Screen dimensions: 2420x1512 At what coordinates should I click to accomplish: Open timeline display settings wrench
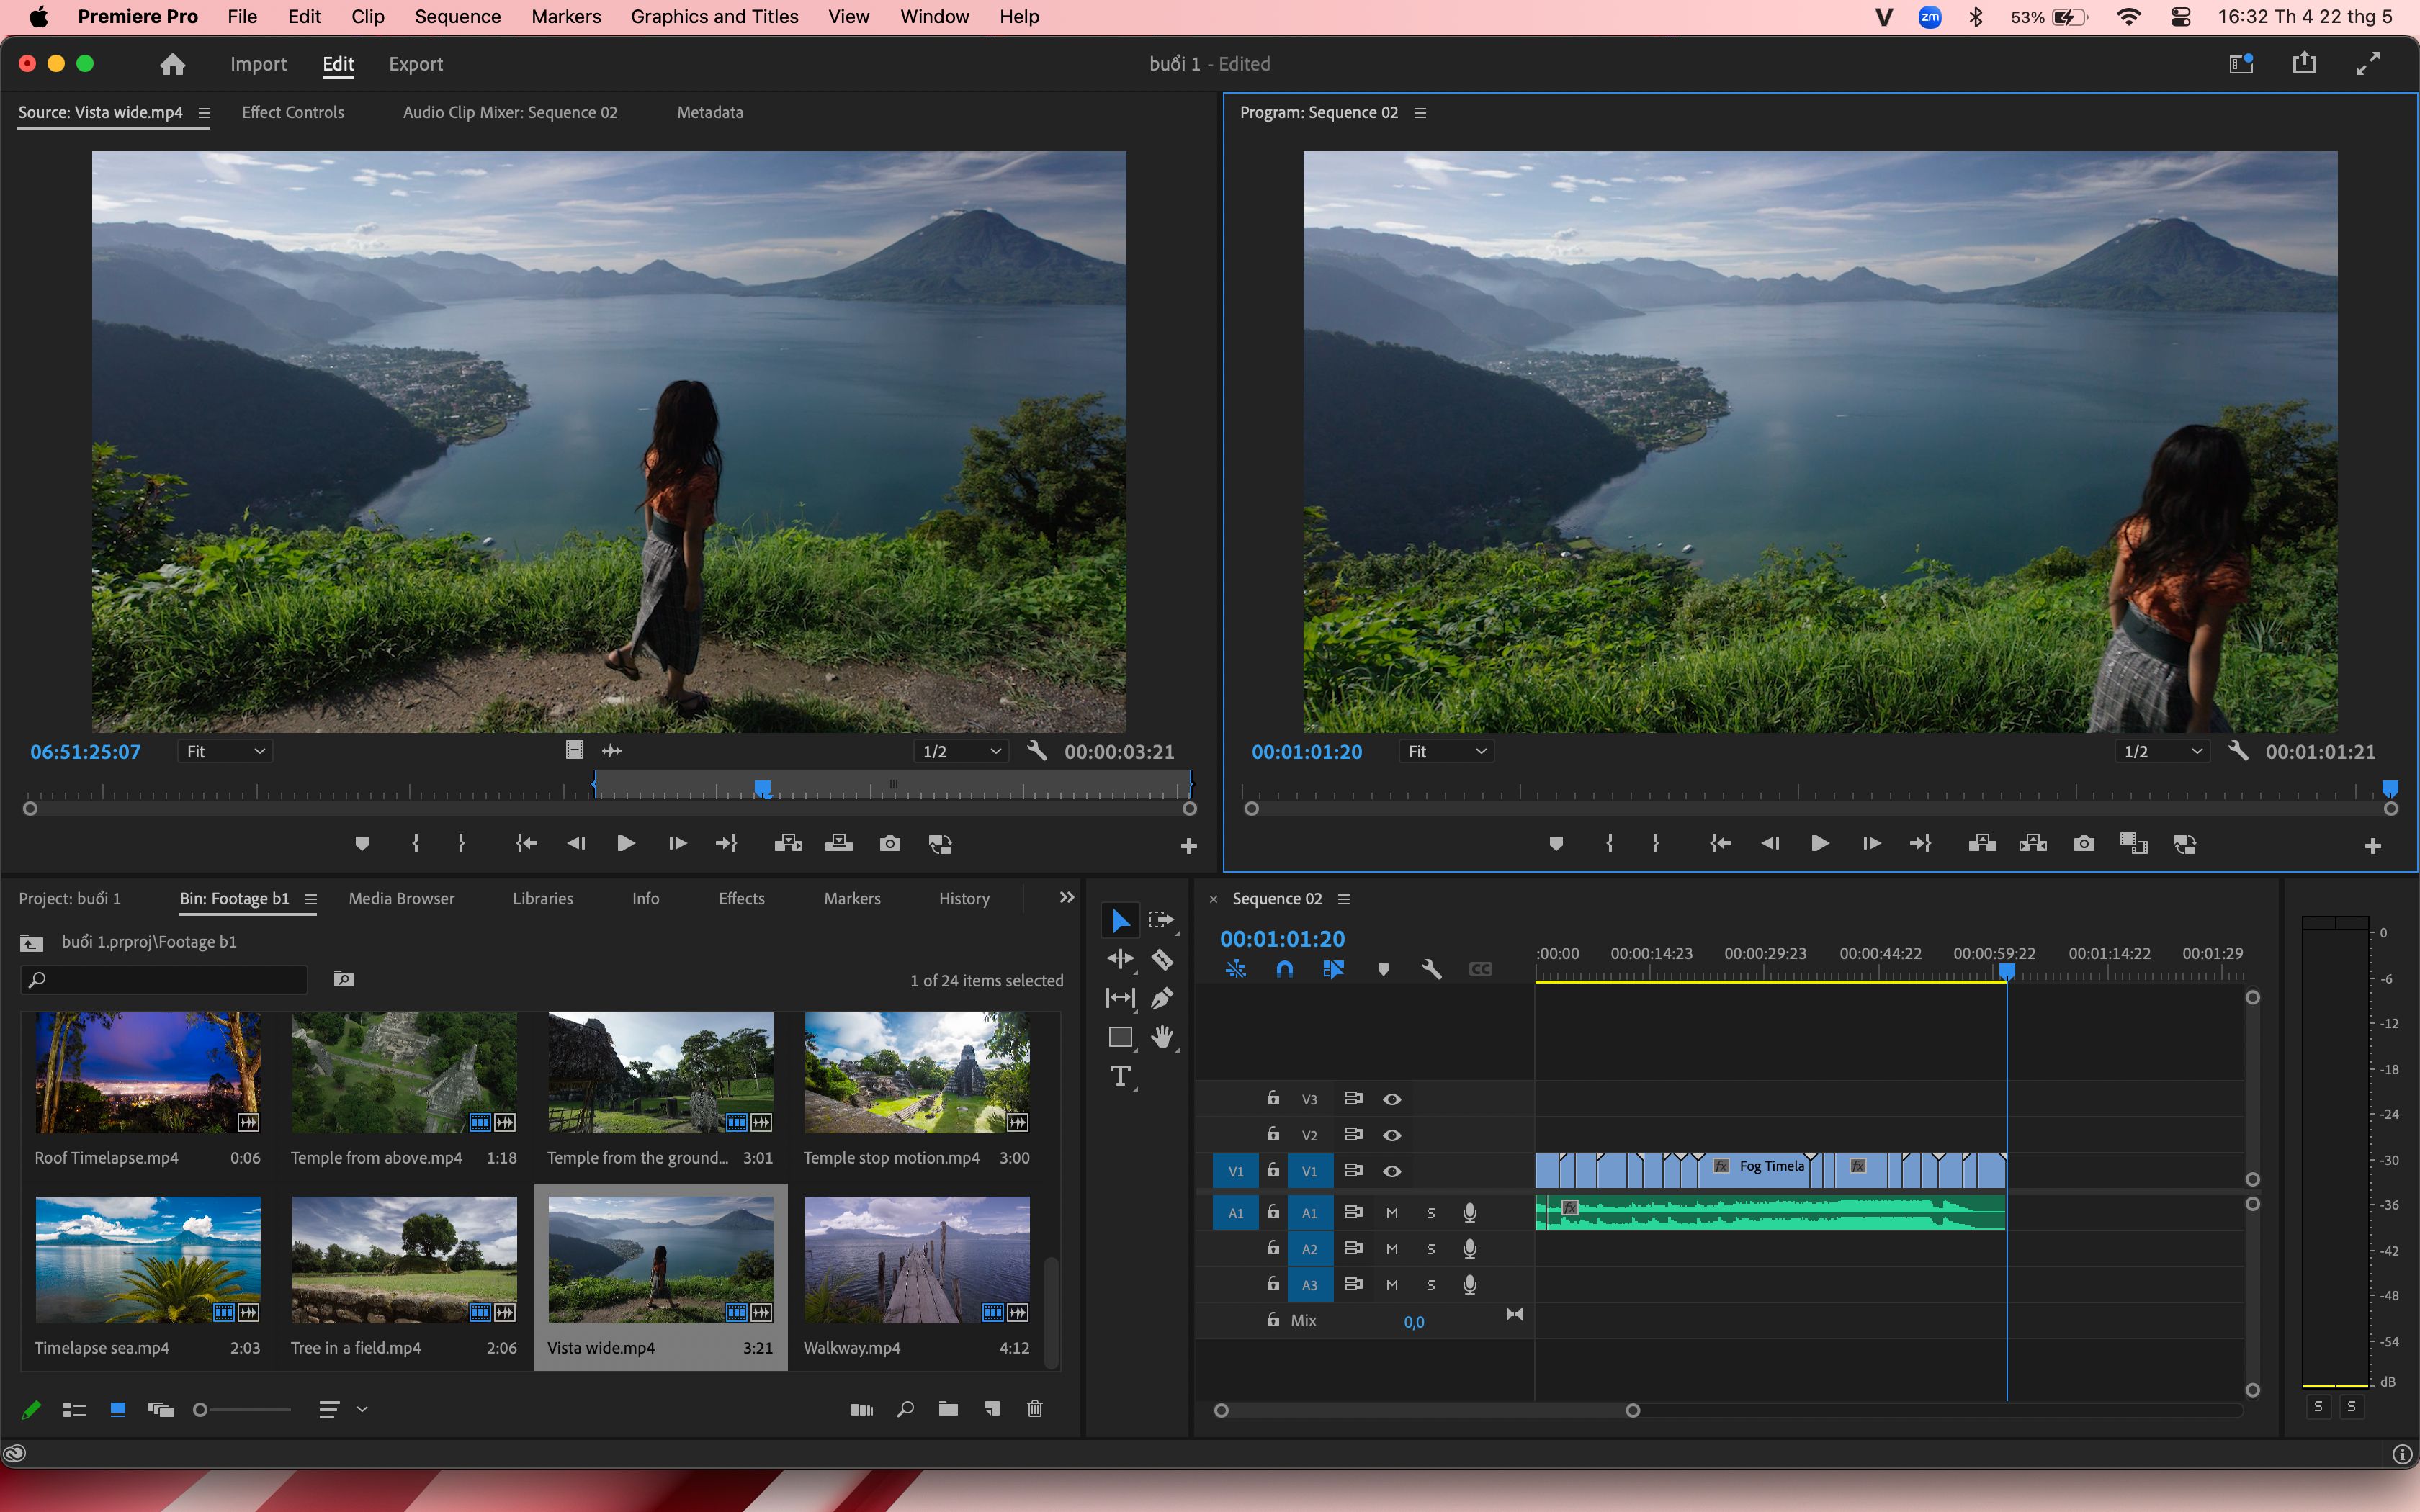[1431, 969]
